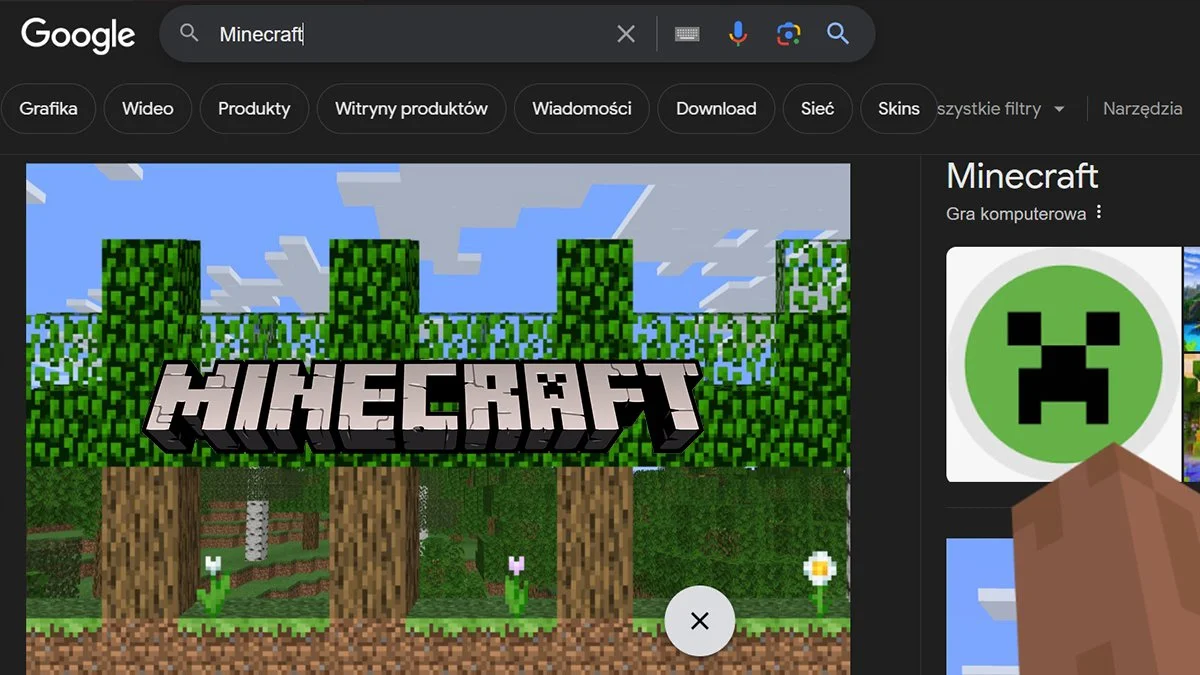Screen dimensions: 1200x675
Task: Open the Produkty results filter
Action: tap(254, 109)
